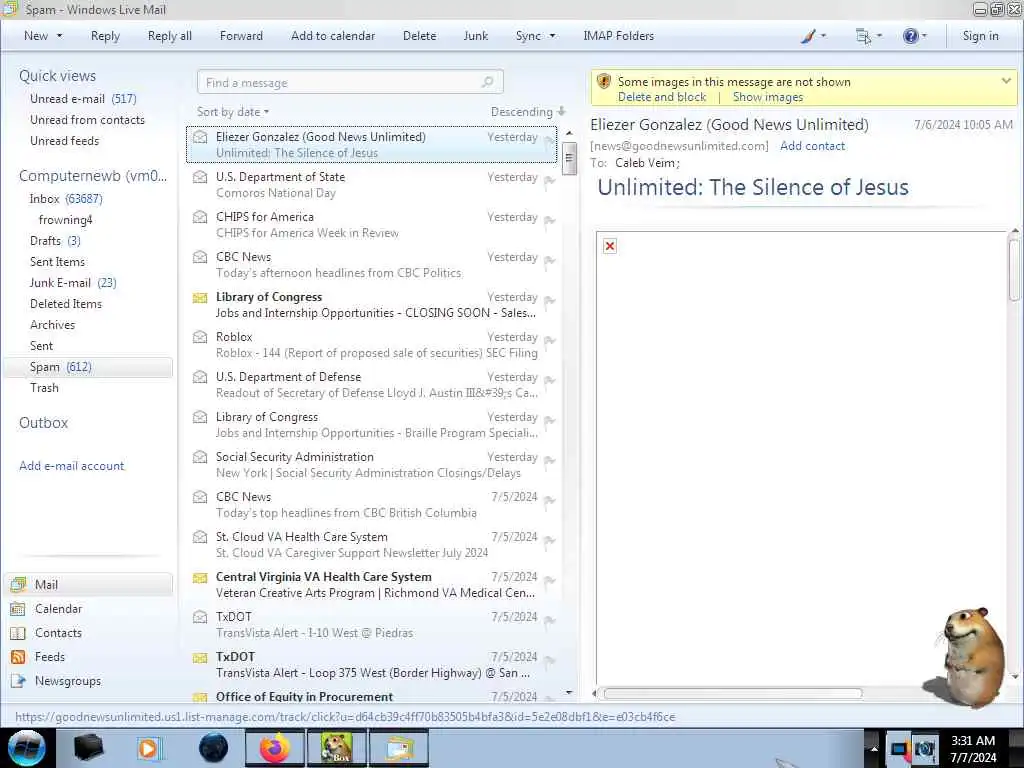Open the Sort by date dropdown

(x=232, y=112)
